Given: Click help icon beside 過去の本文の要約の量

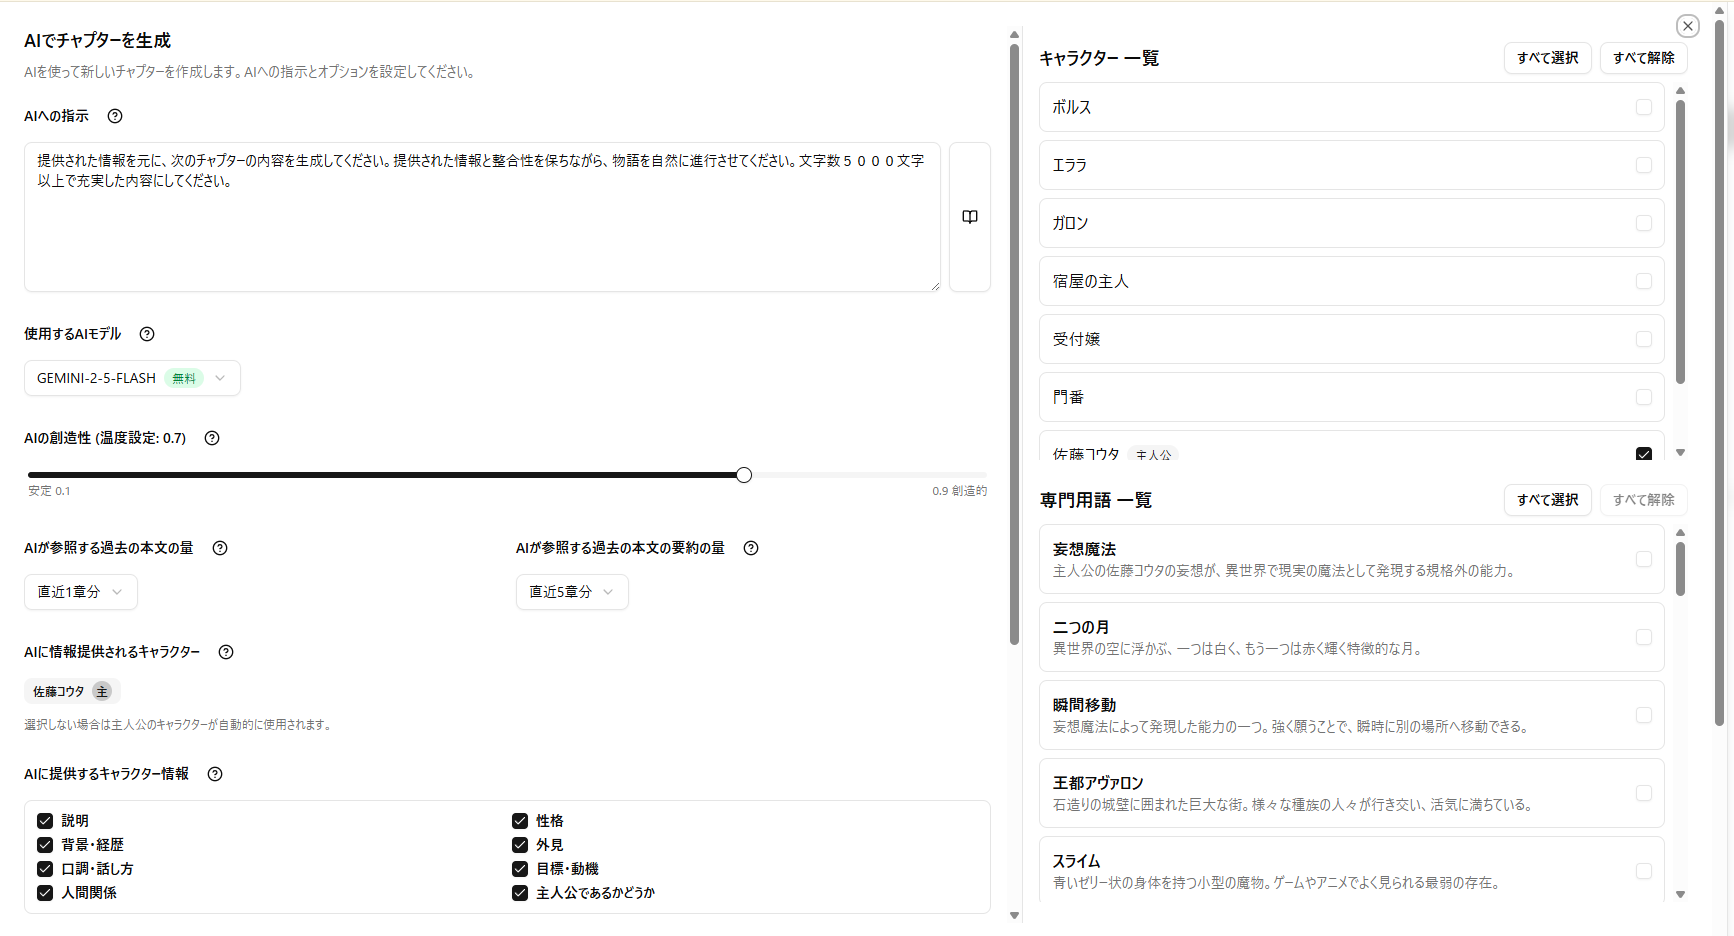Looking at the screenshot, I should click(751, 548).
